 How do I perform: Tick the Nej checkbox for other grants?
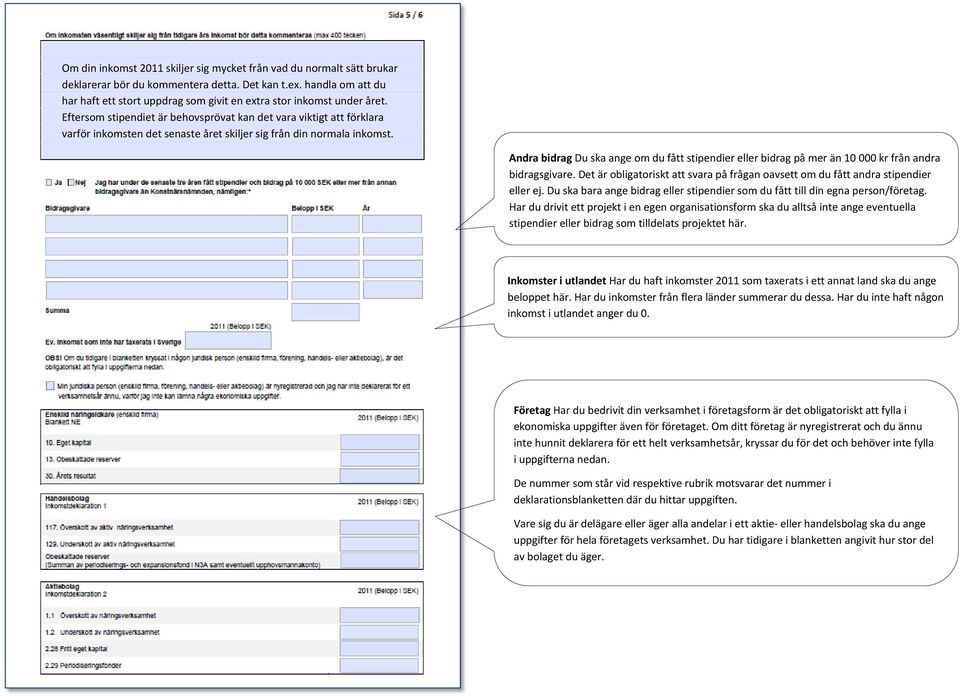(71, 182)
